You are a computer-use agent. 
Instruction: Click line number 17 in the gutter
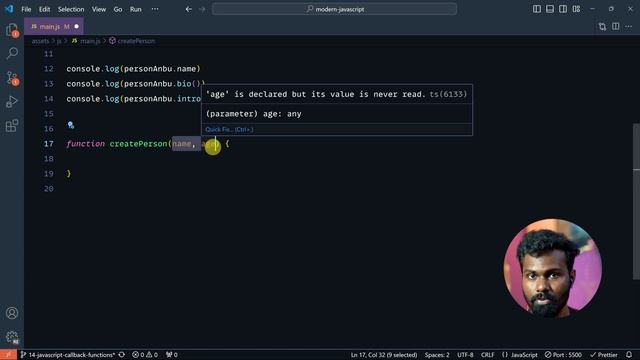tap(49, 144)
